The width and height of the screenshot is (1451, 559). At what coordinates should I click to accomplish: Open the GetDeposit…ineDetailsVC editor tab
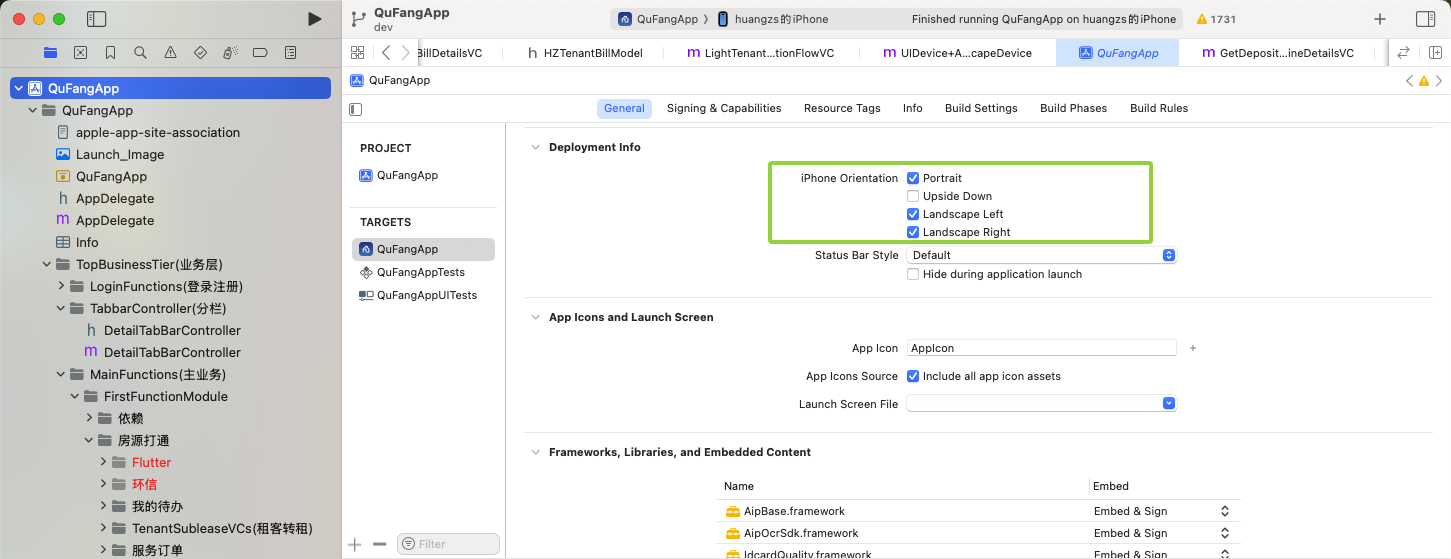click(1278, 53)
